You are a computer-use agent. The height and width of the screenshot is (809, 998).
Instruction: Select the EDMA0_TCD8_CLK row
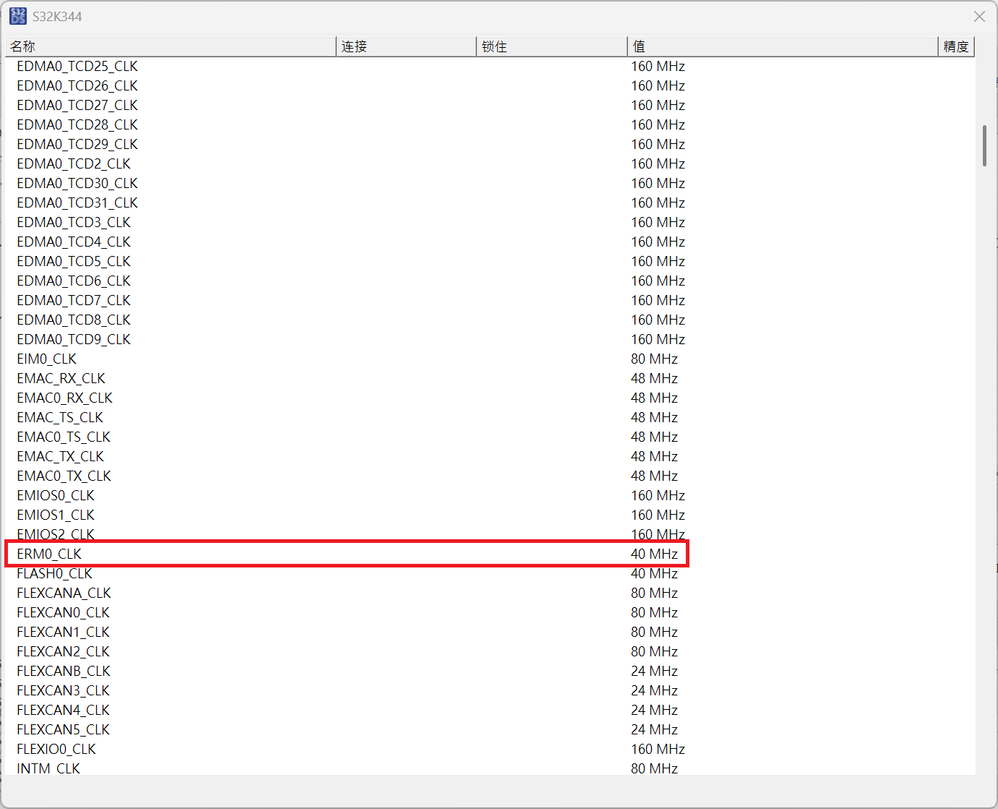[x=490, y=320]
